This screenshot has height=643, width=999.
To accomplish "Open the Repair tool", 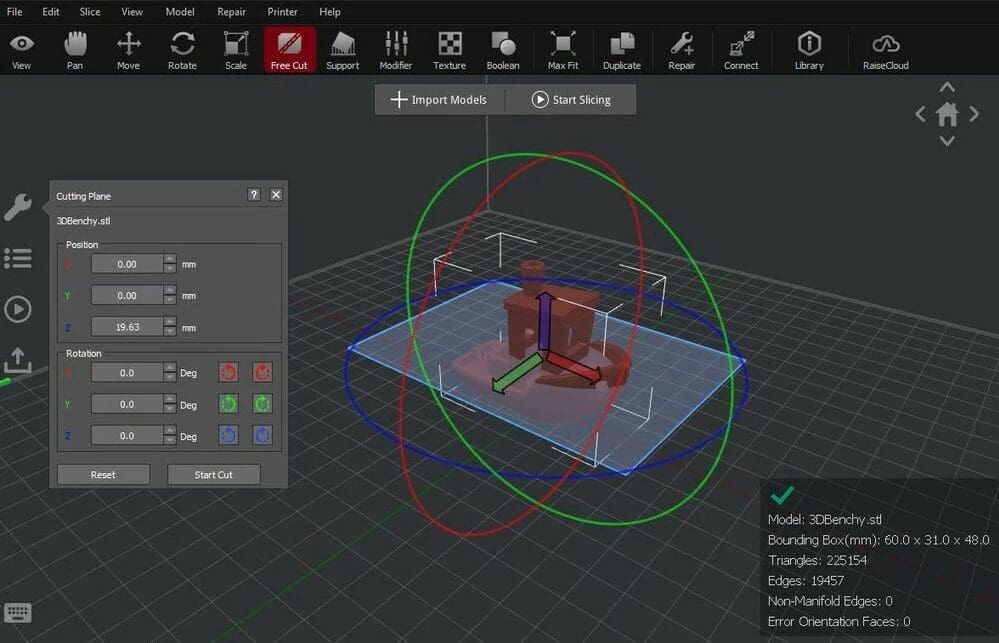I will click(682, 49).
